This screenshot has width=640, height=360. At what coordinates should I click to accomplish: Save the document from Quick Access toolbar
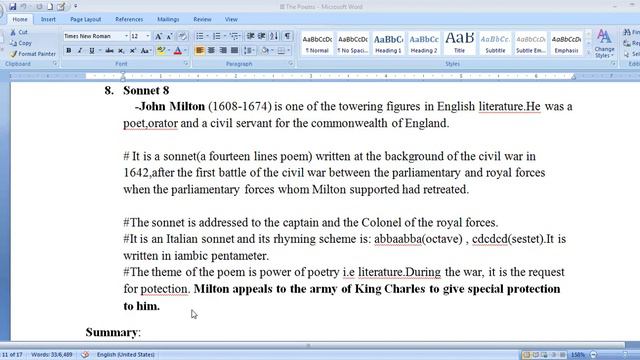[13, 7]
